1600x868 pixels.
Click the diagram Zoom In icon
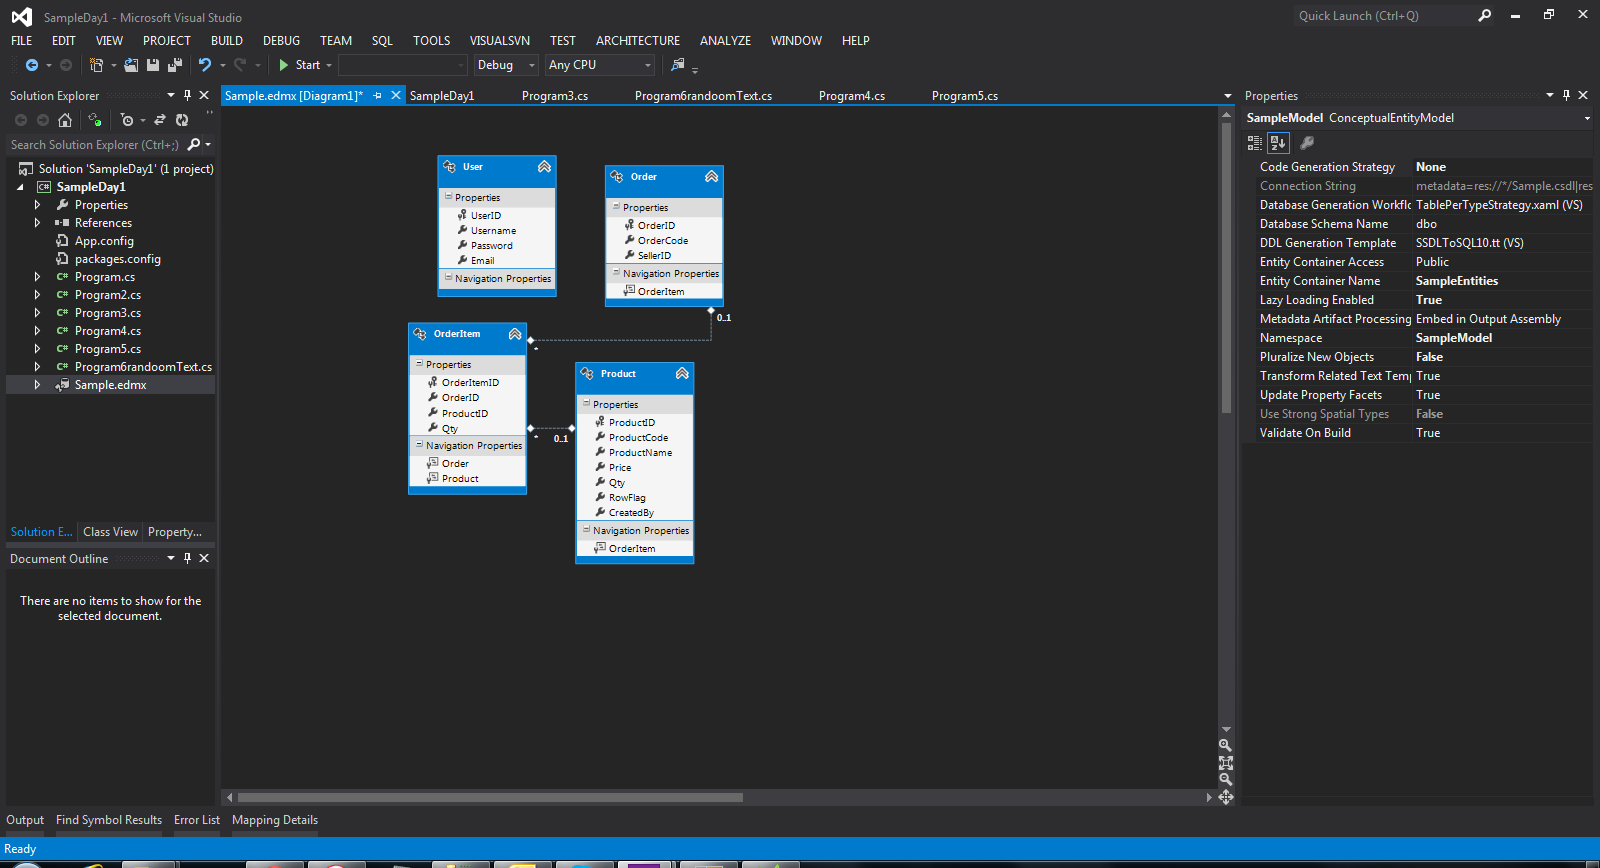tap(1225, 745)
